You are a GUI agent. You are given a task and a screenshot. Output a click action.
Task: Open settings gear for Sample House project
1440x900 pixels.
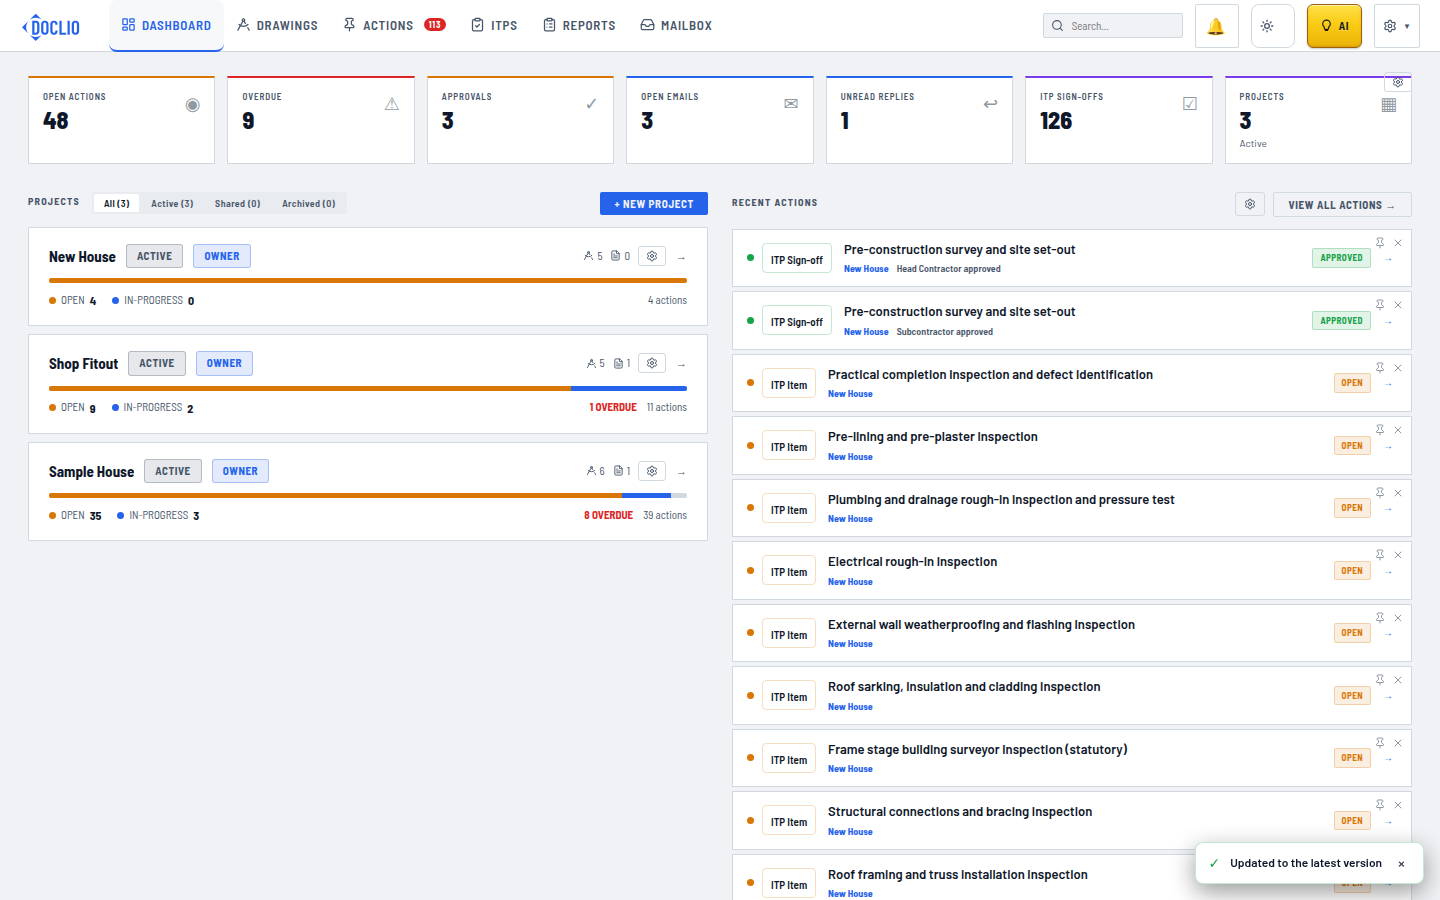click(x=652, y=471)
